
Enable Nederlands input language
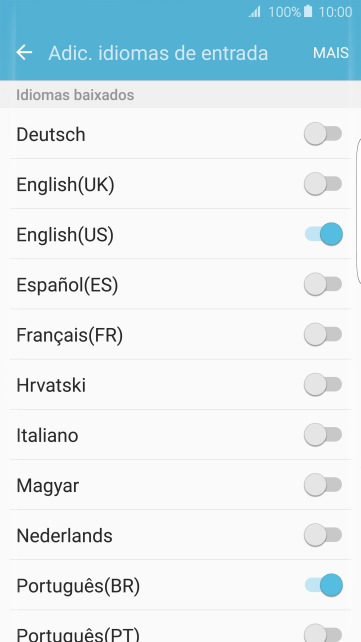pos(323,535)
